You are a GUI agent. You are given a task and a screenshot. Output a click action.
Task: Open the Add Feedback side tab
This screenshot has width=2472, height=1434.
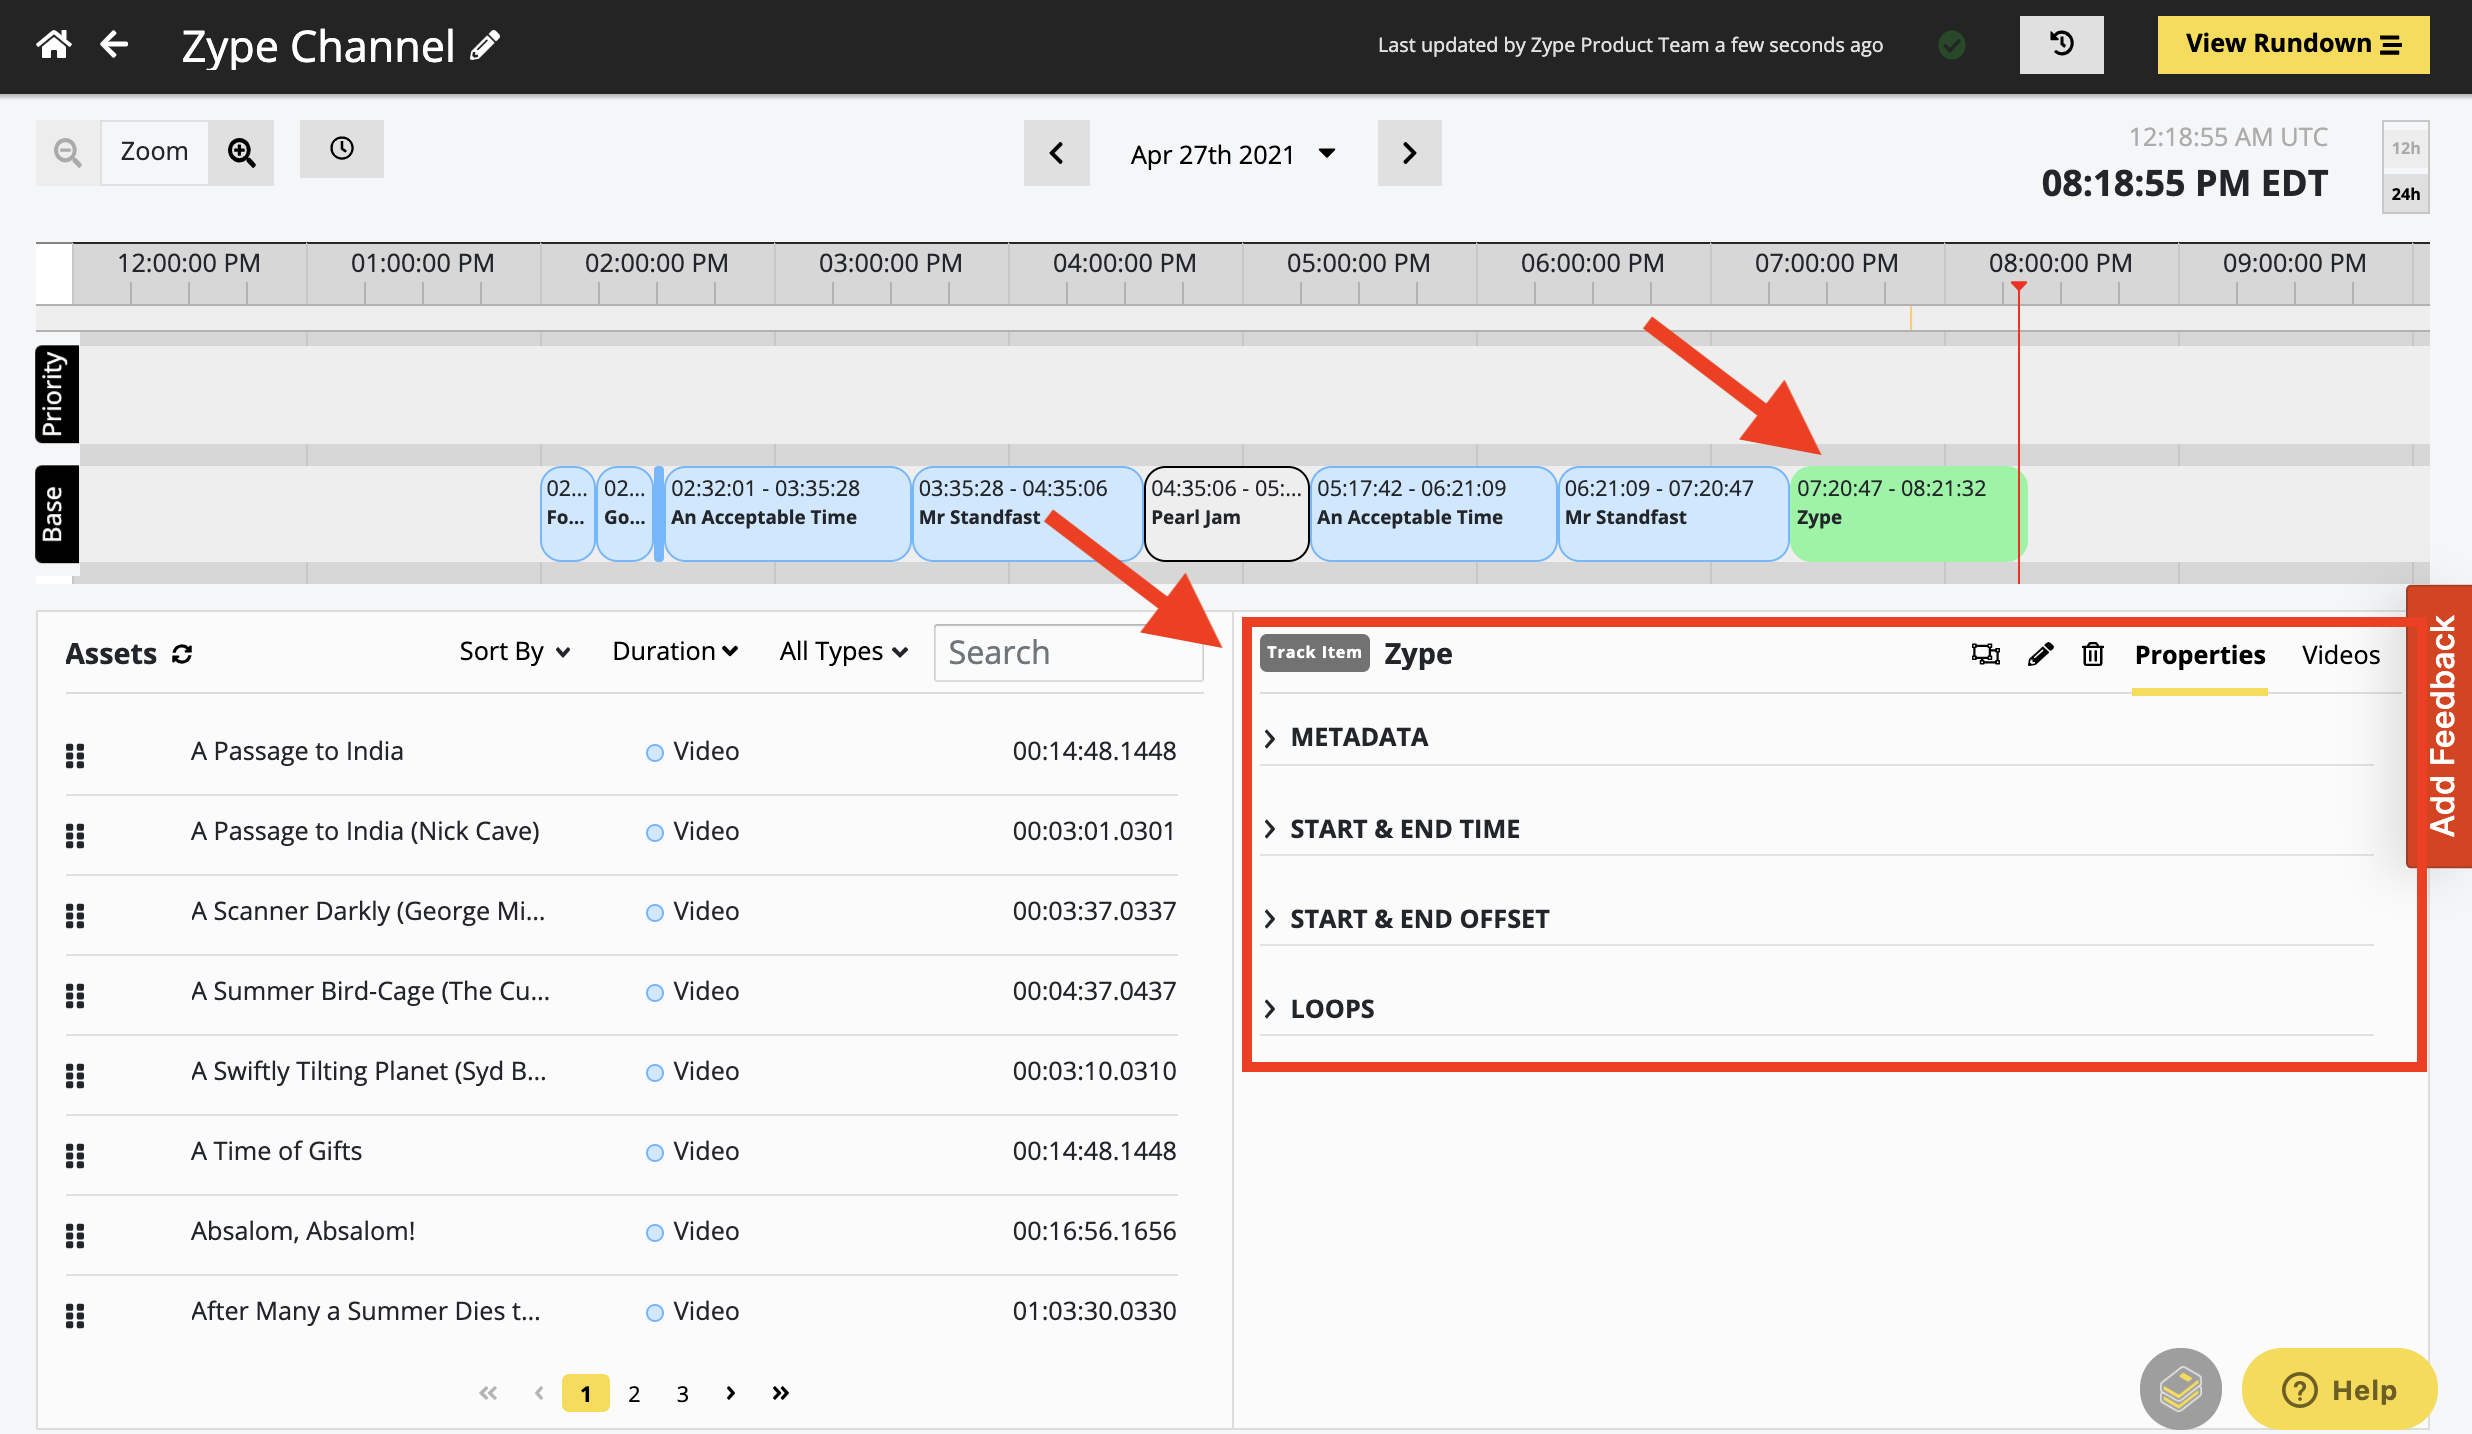point(2441,726)
